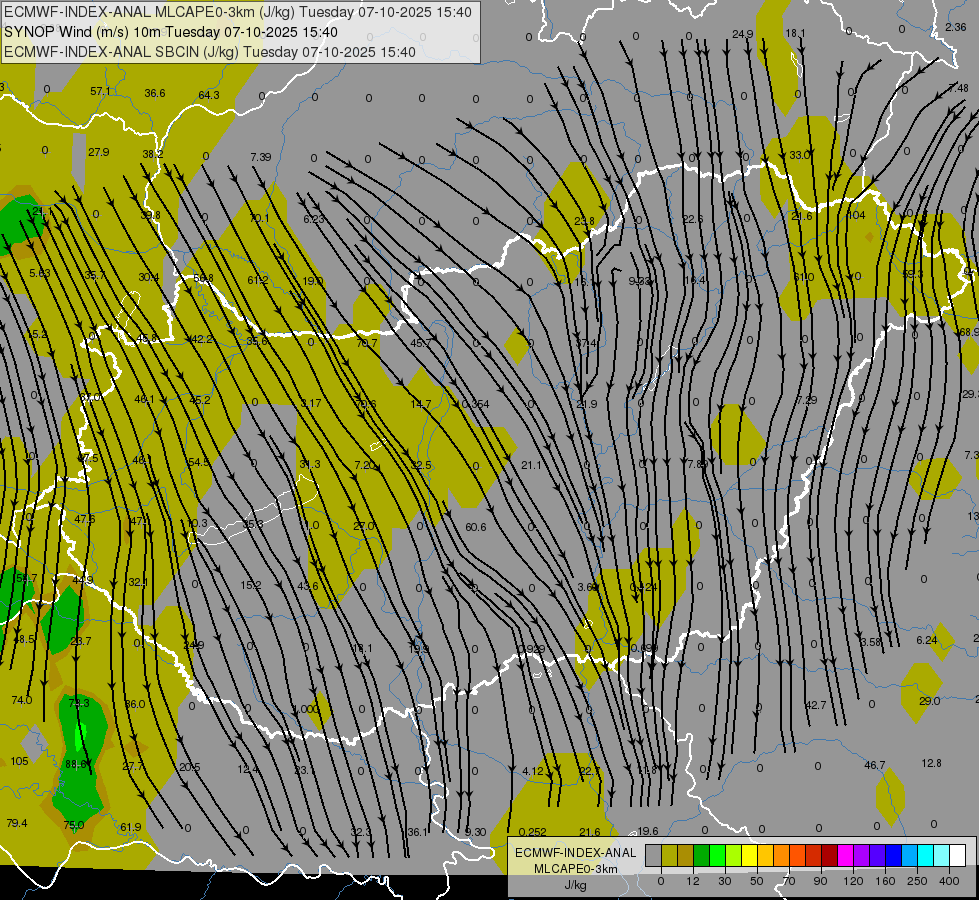Select the MLCAPE0-3km title line at top
The image size is (979, 900).
[x=238, y=12]
